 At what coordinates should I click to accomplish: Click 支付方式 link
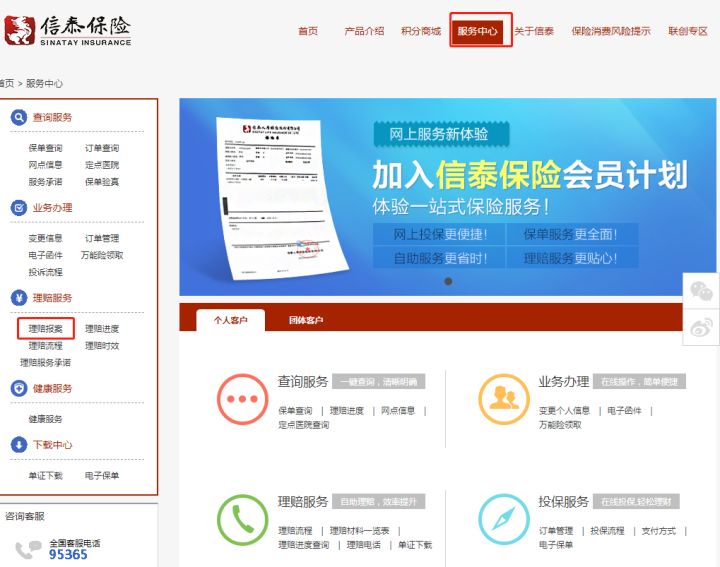pyautogui.click(x=659, y=531)
